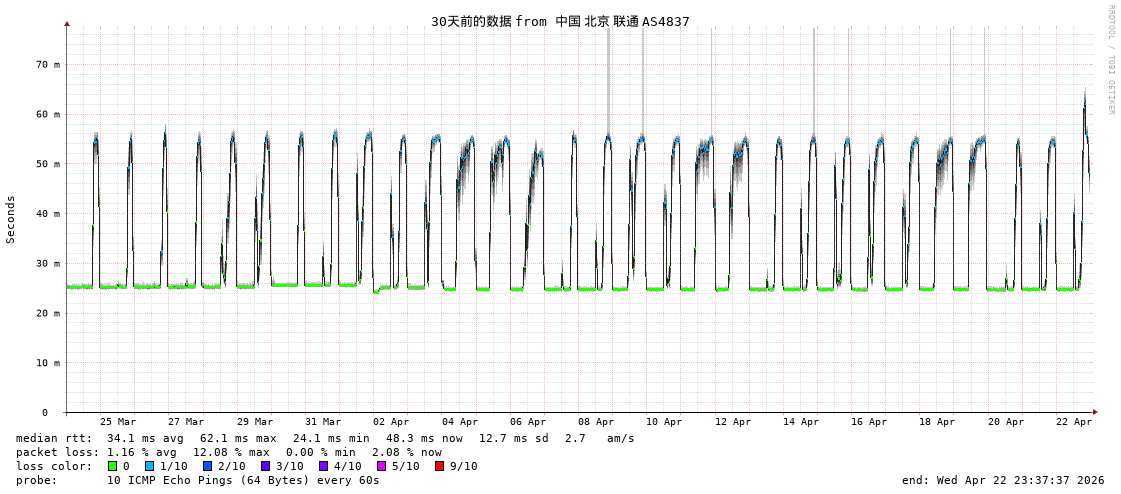Click the vertical Seconds axis label
The width and height of the screenshot is (1121, 494).
[x=11, y=219]
